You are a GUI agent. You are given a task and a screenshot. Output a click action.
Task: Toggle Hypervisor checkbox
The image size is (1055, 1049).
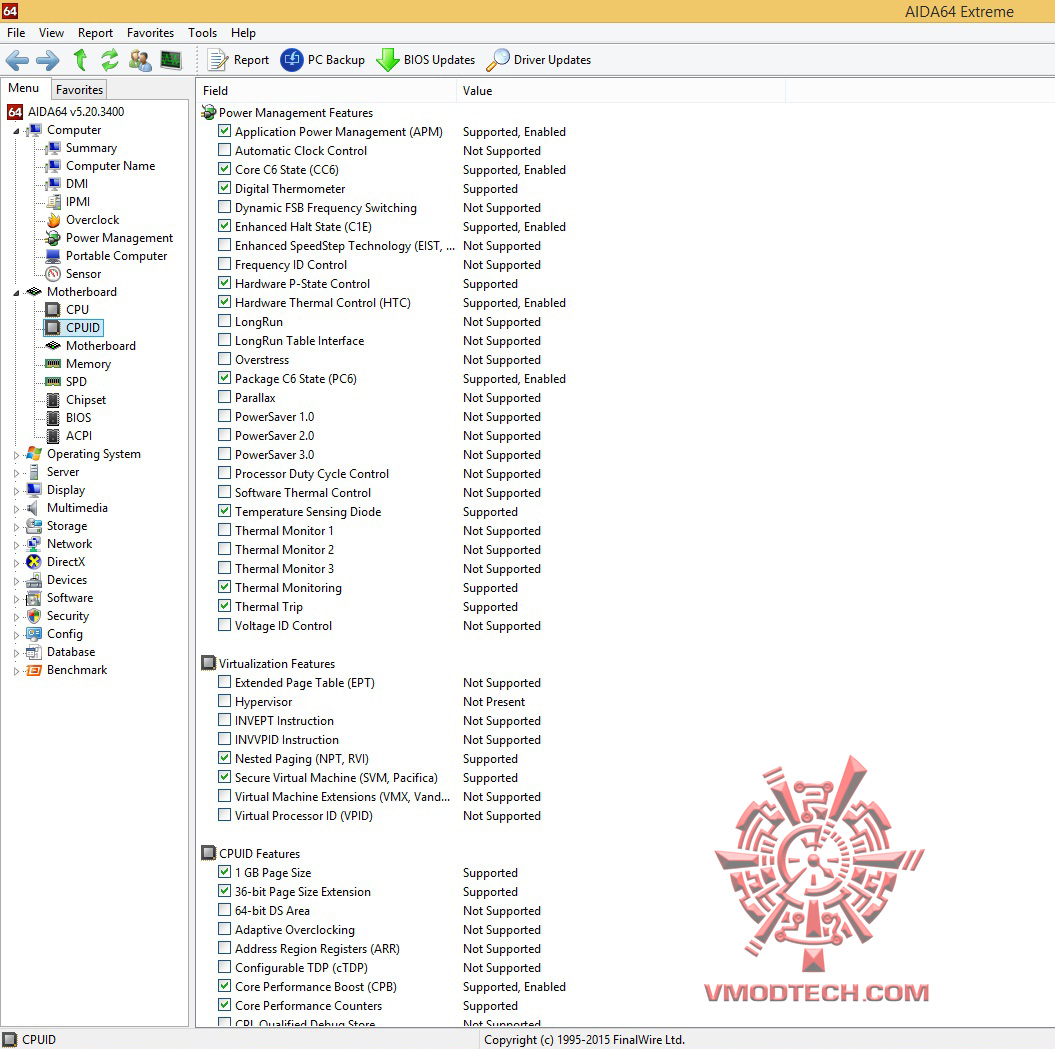225,701
